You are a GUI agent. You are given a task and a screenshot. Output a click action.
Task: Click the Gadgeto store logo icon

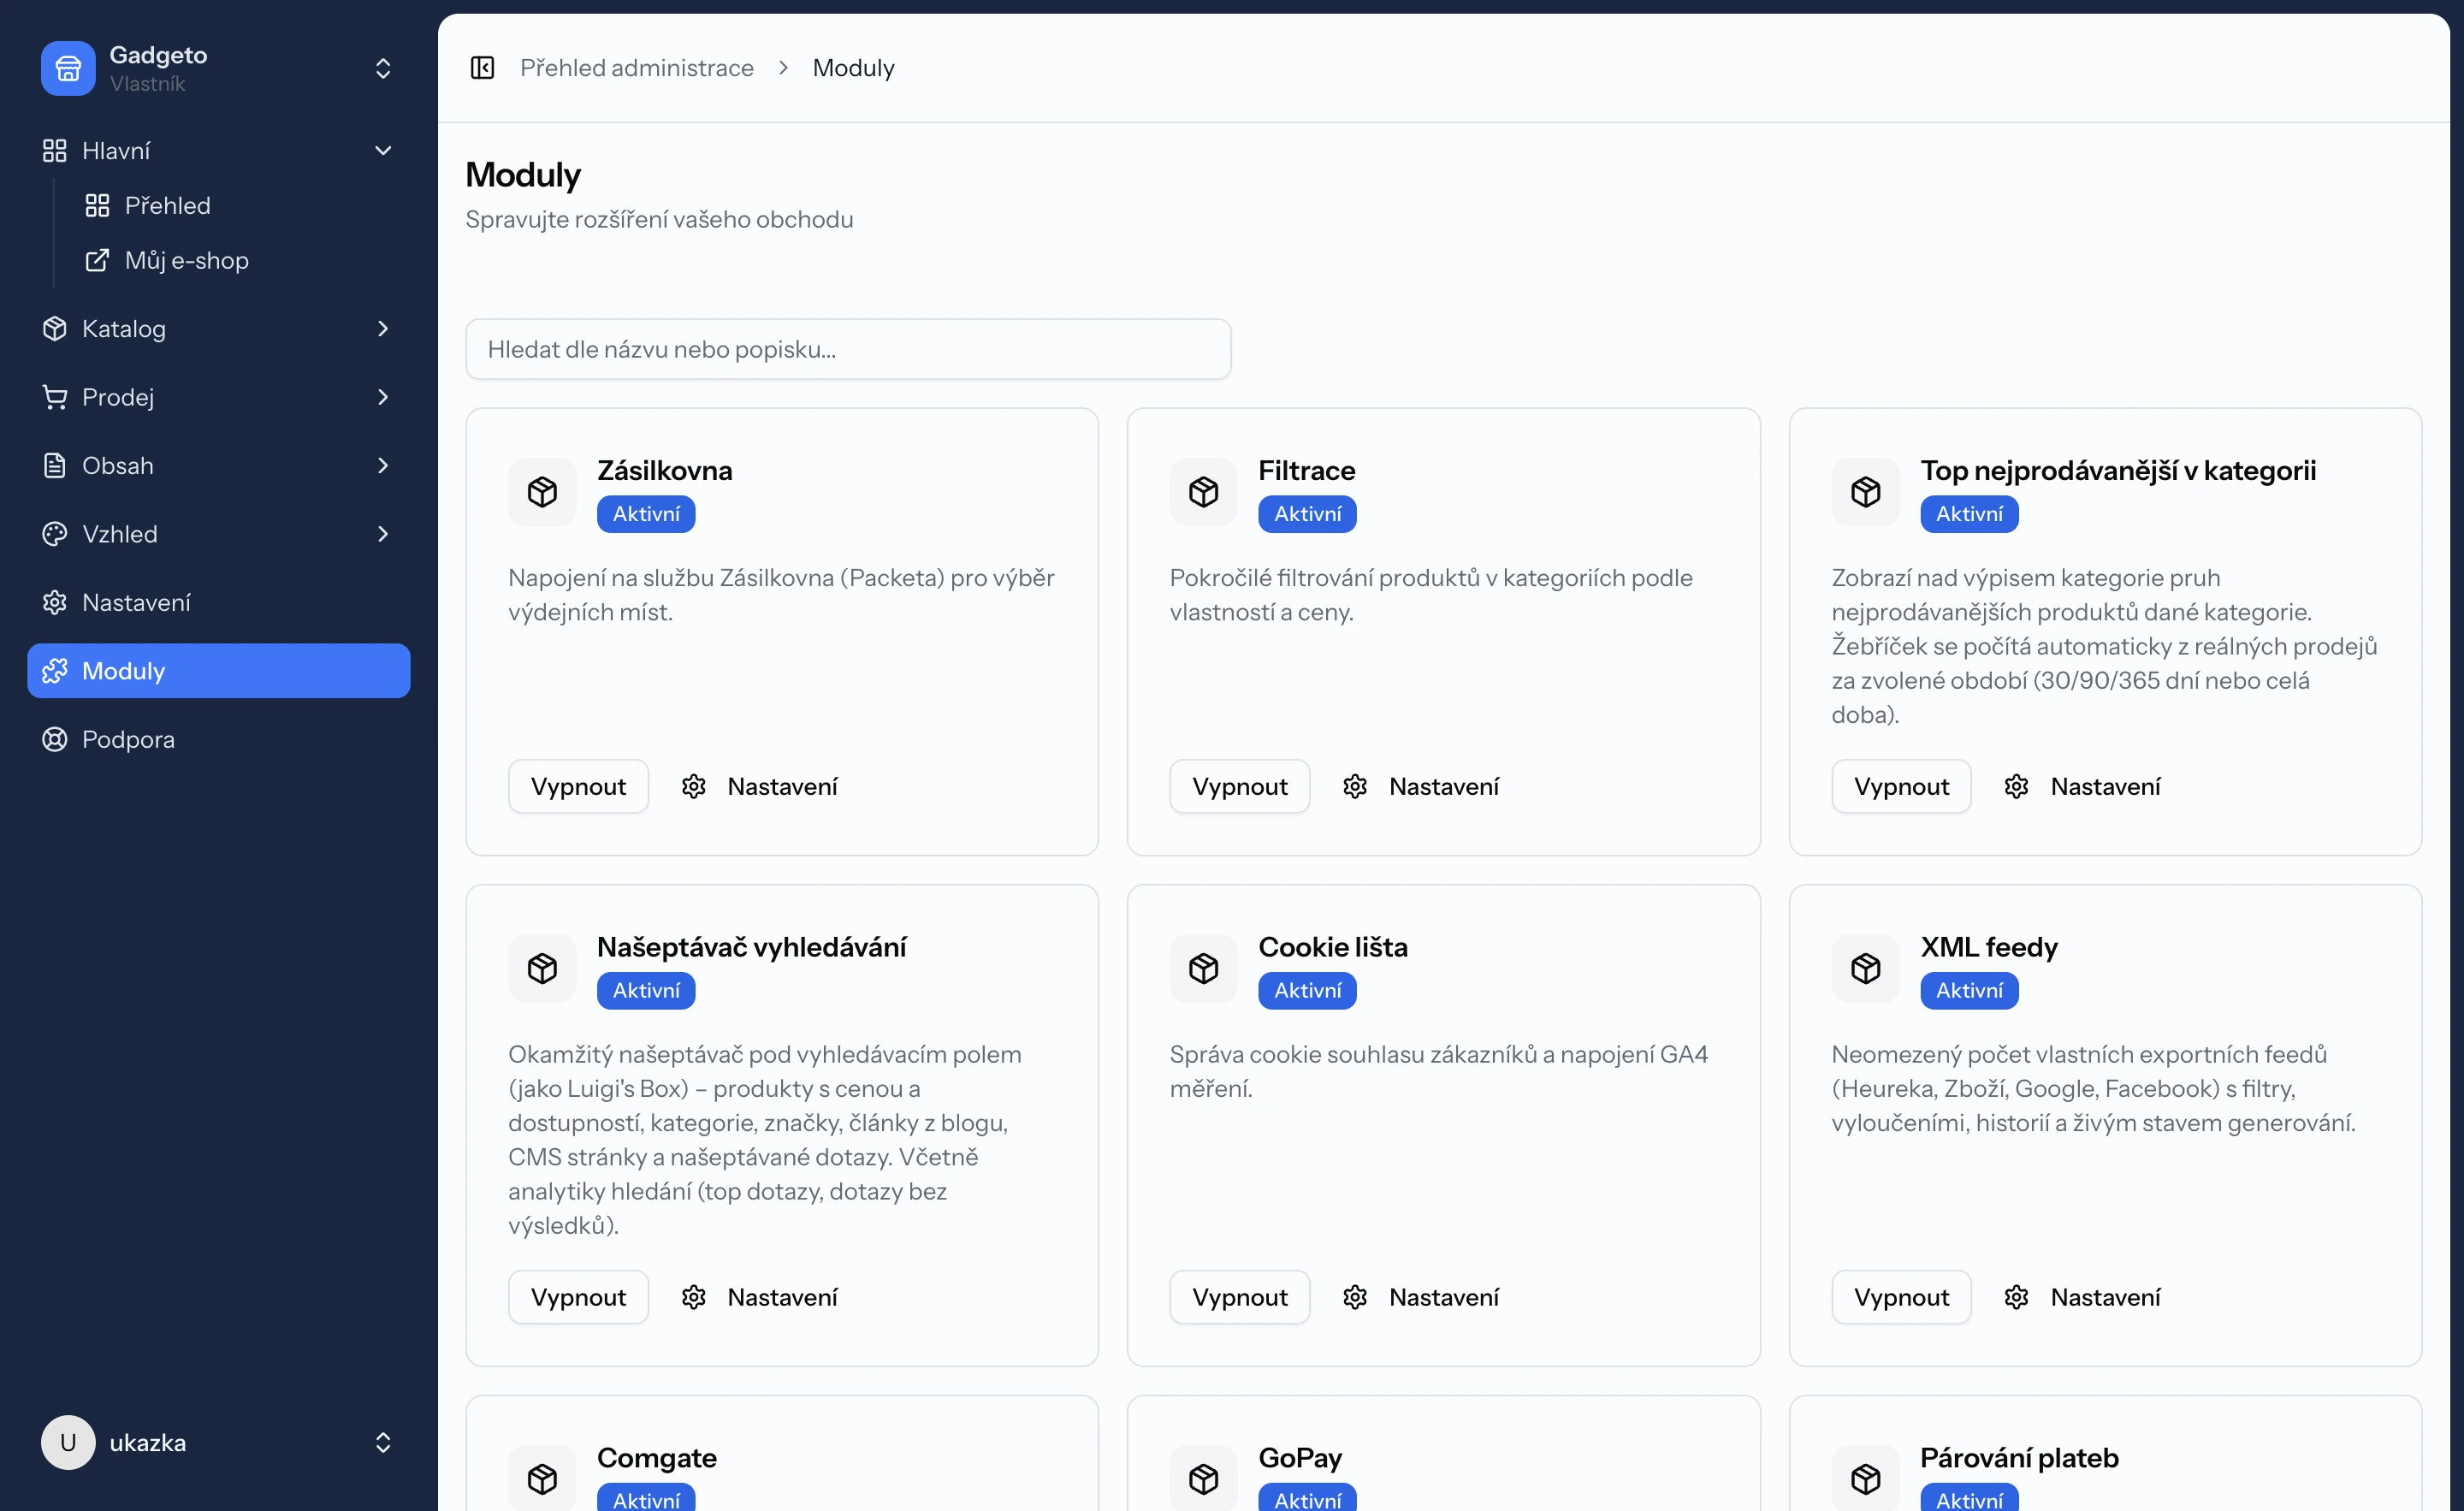[x=68, y=68]
